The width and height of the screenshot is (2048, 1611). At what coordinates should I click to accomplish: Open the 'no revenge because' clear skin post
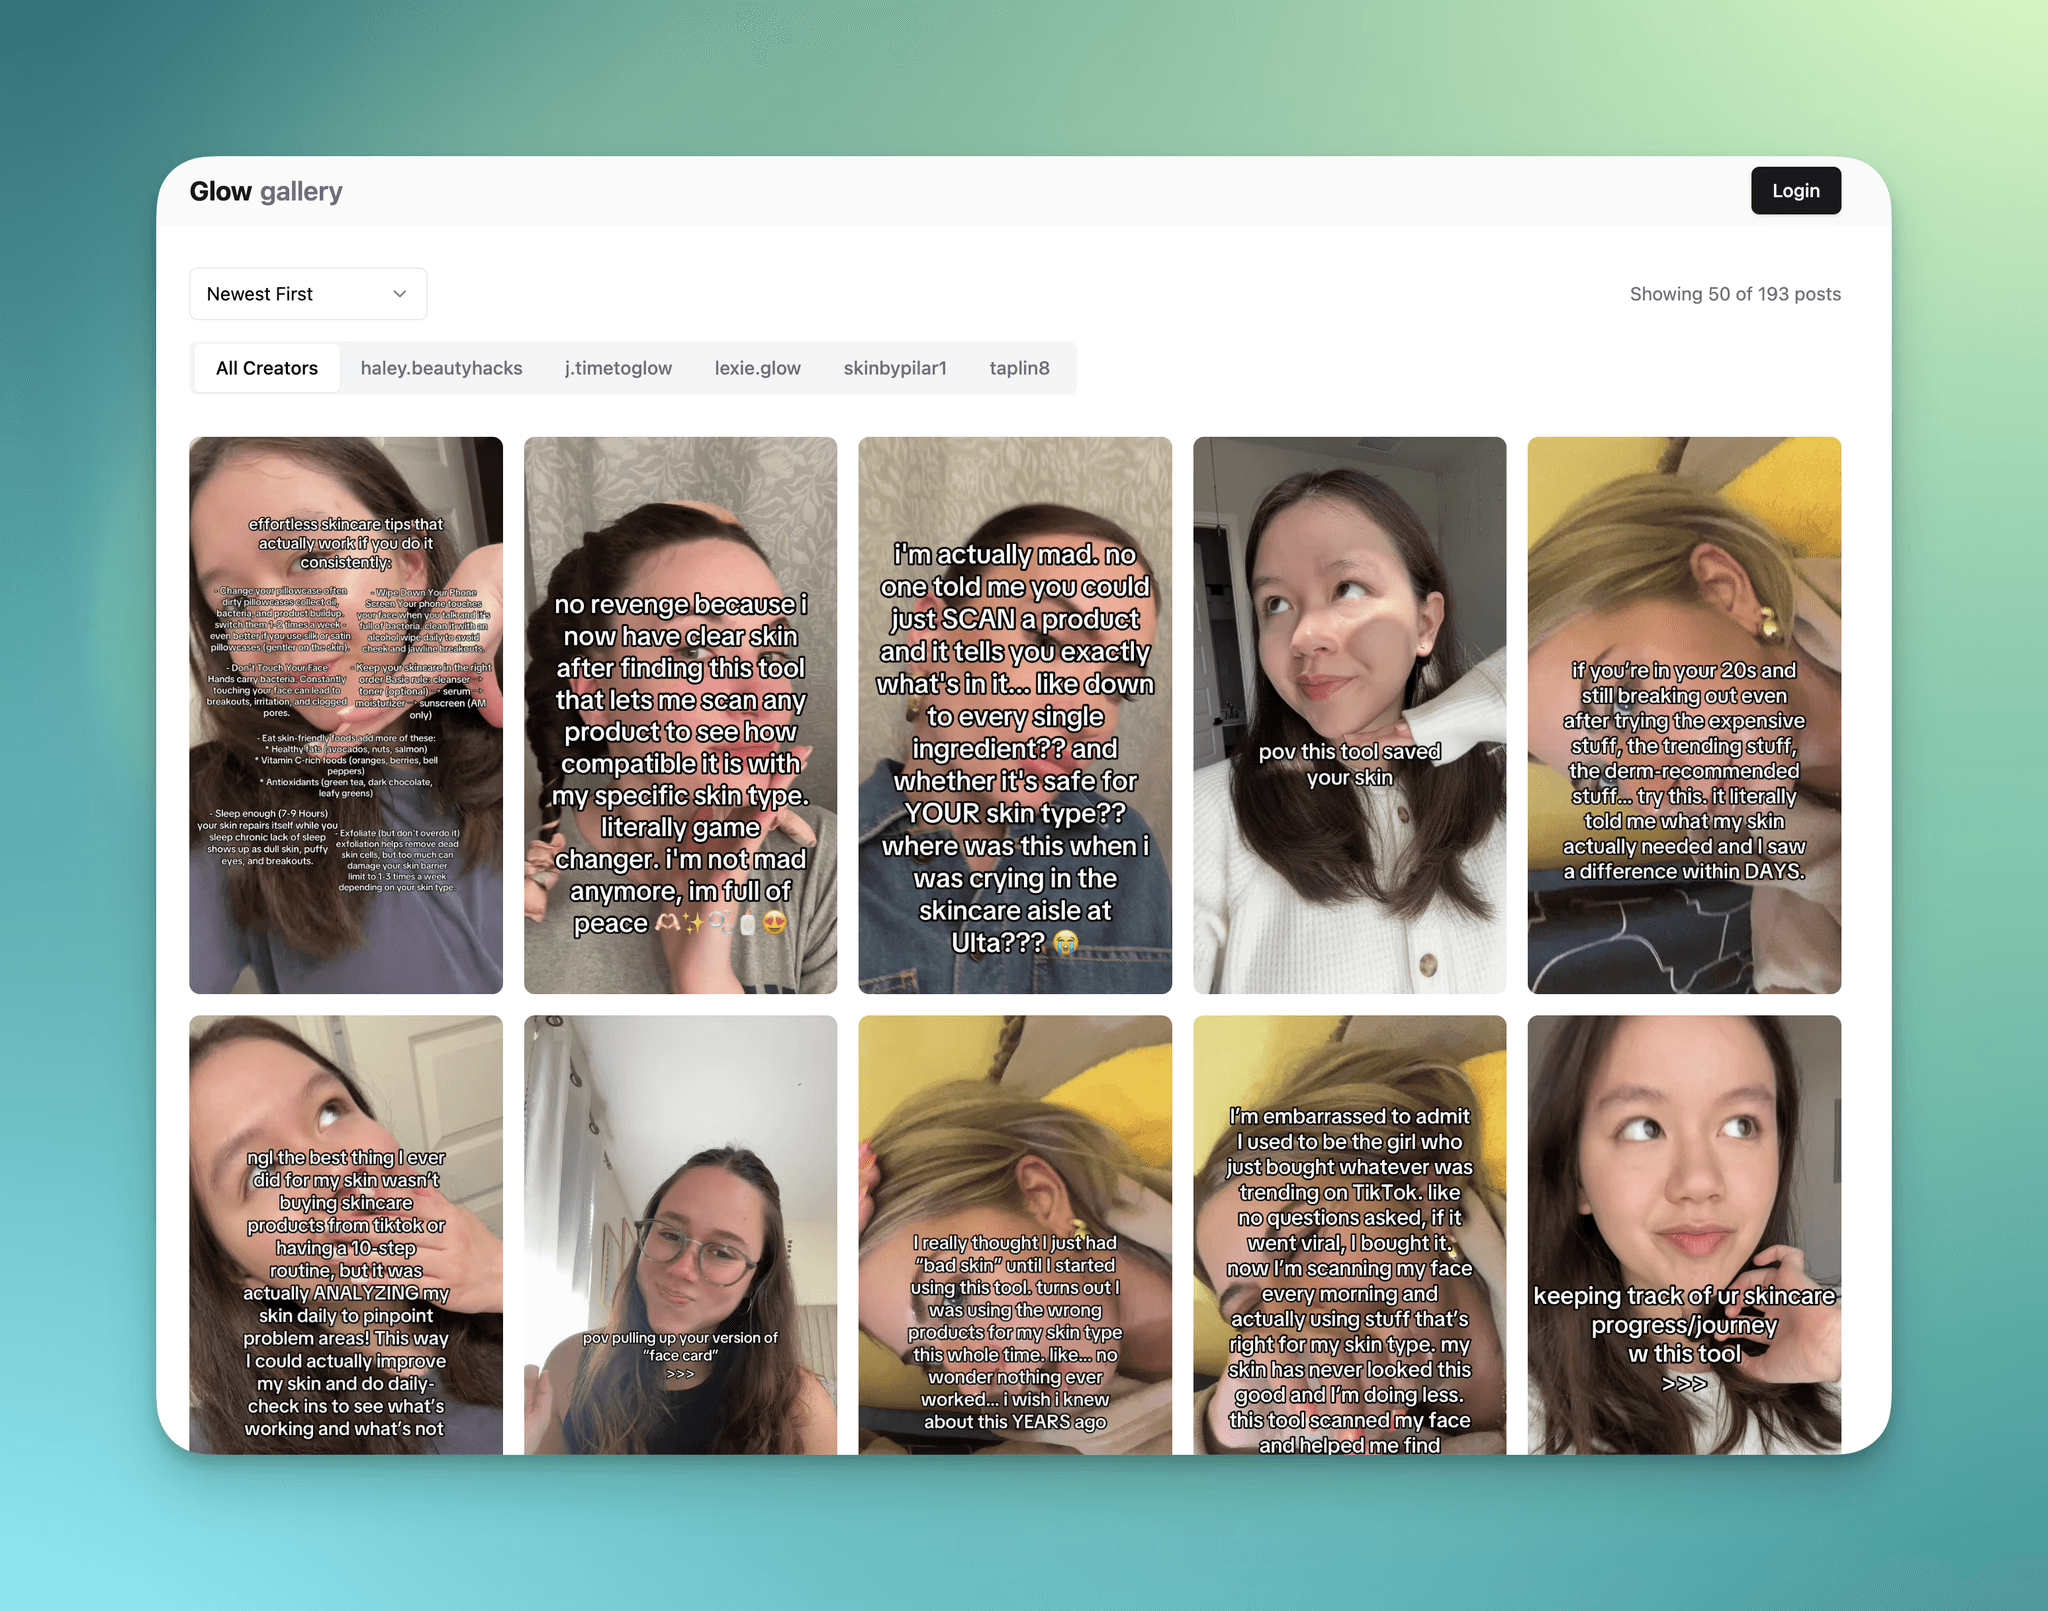pyautogui.click(x=680, y=715)
